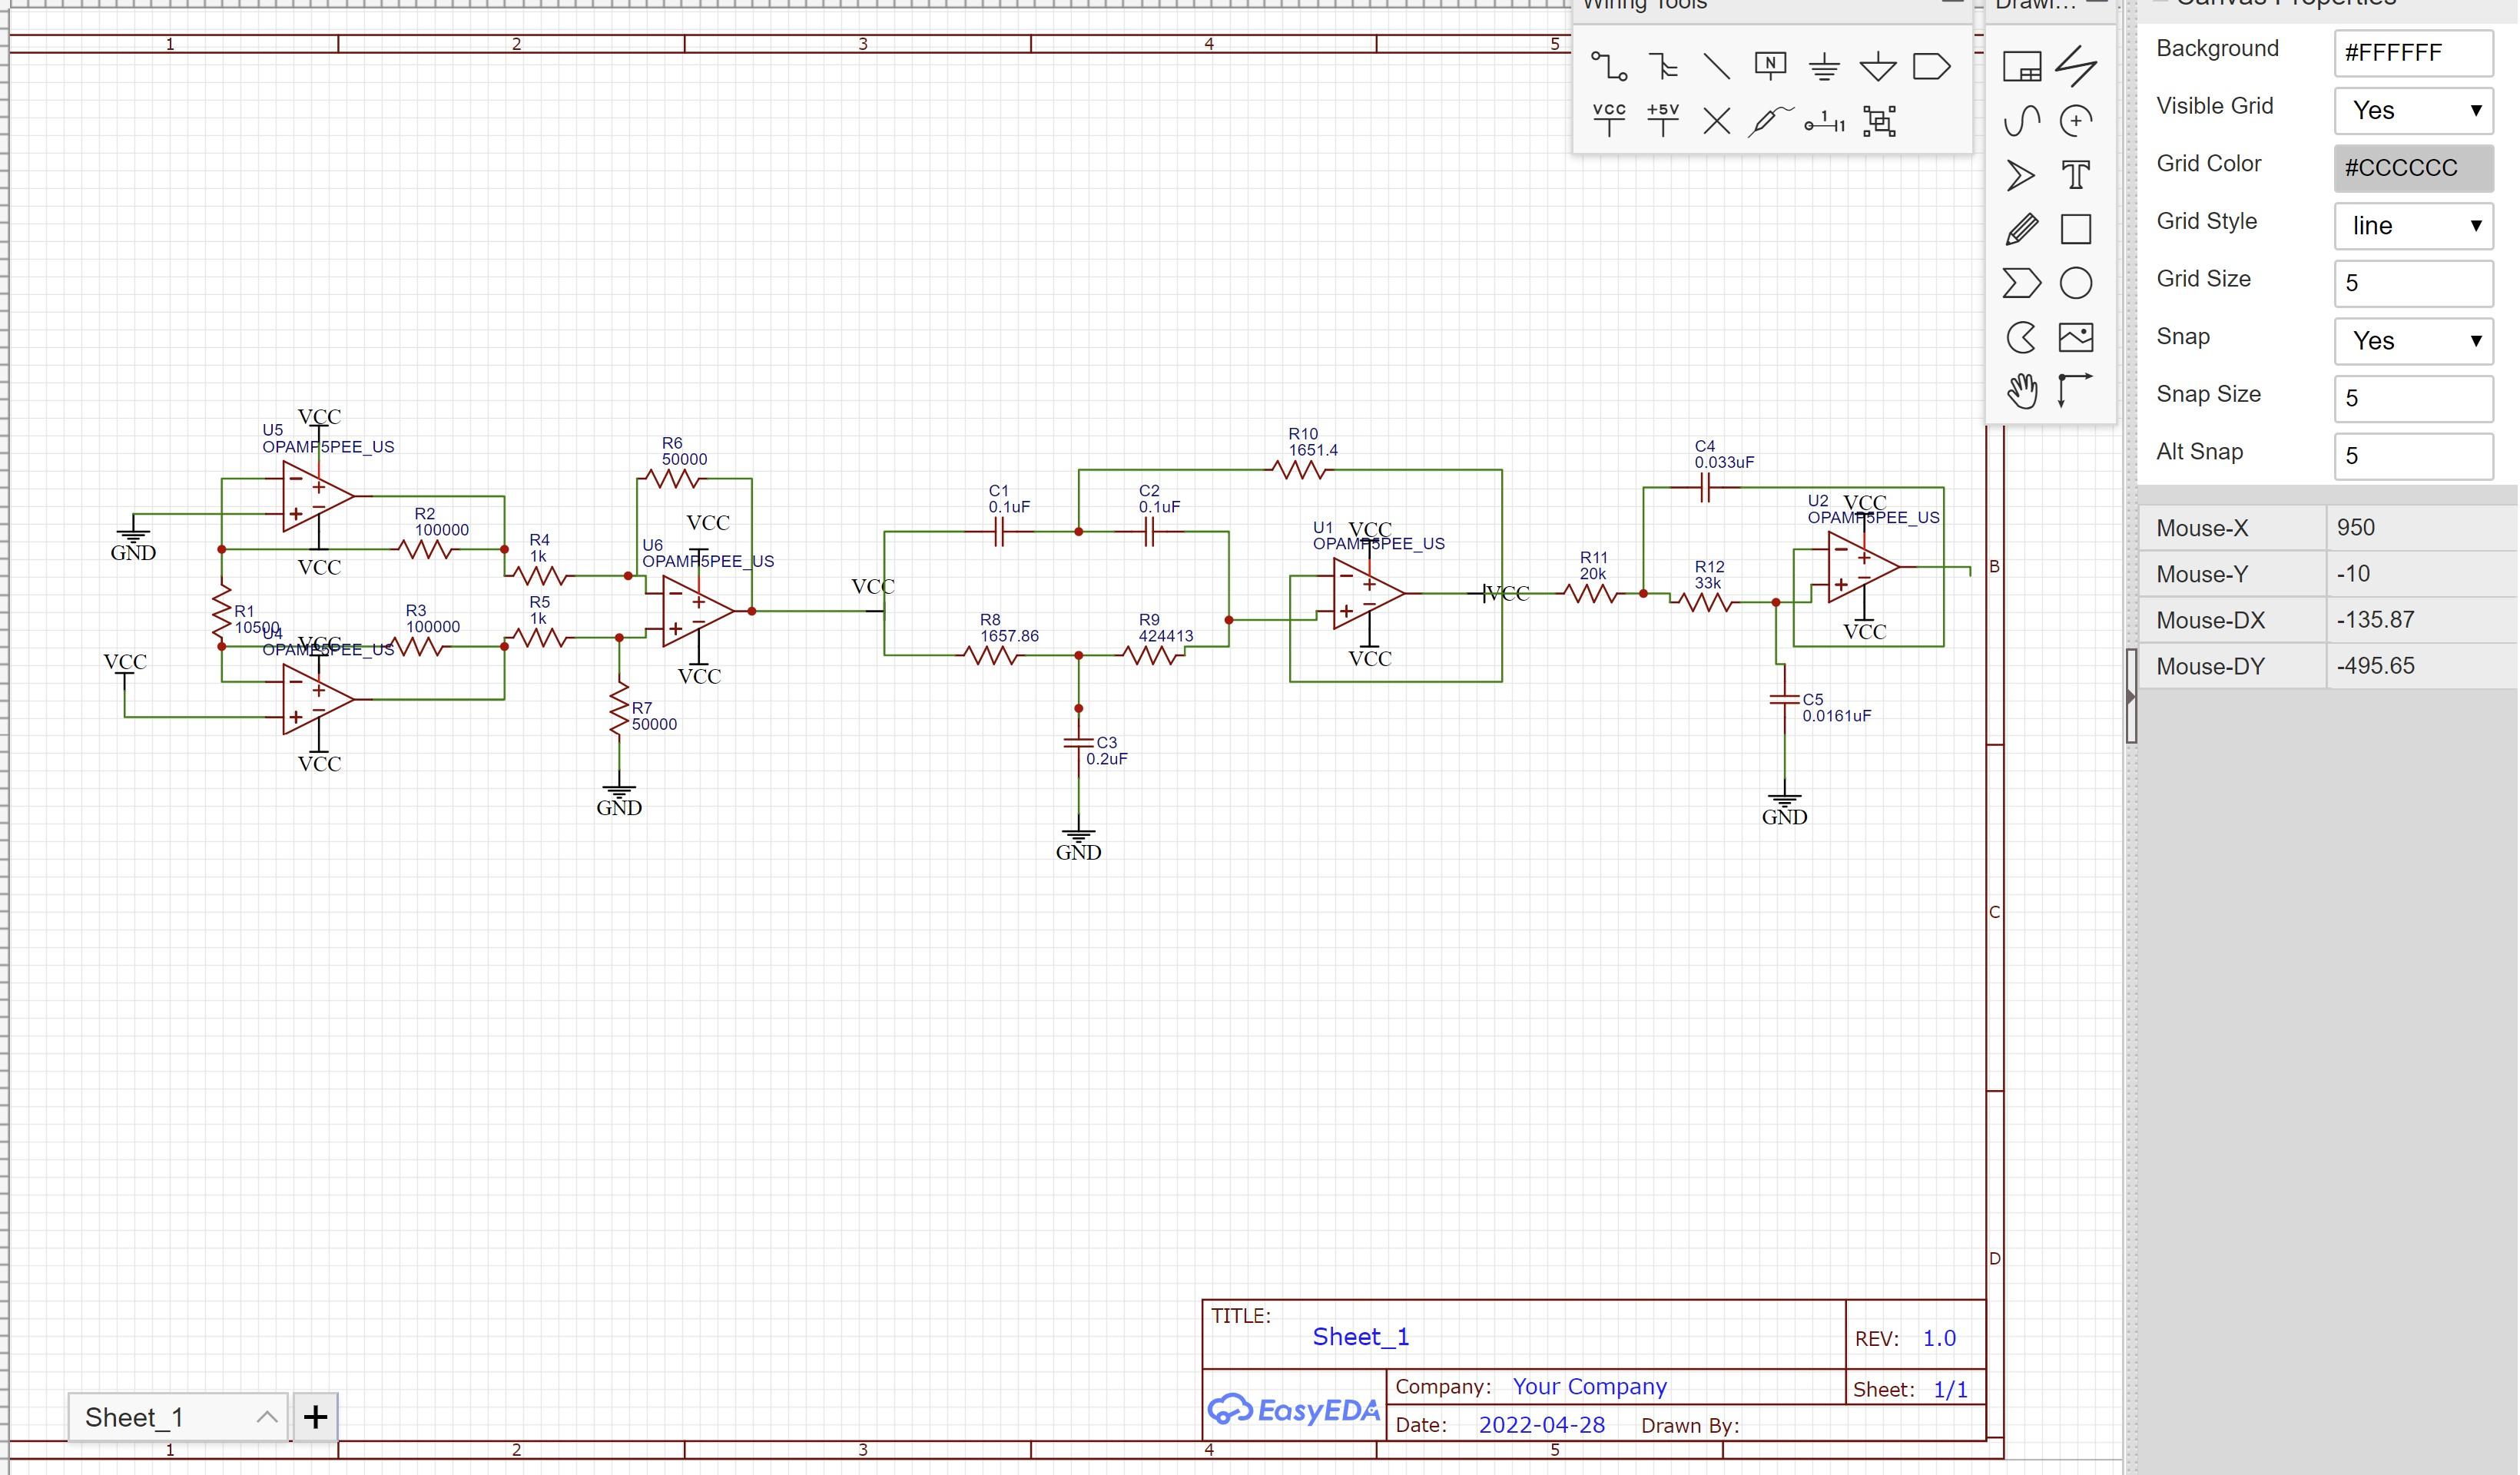Select resistor R10 1651.4
This screenshot has width=2520, height=1475.
(1300, 469)
